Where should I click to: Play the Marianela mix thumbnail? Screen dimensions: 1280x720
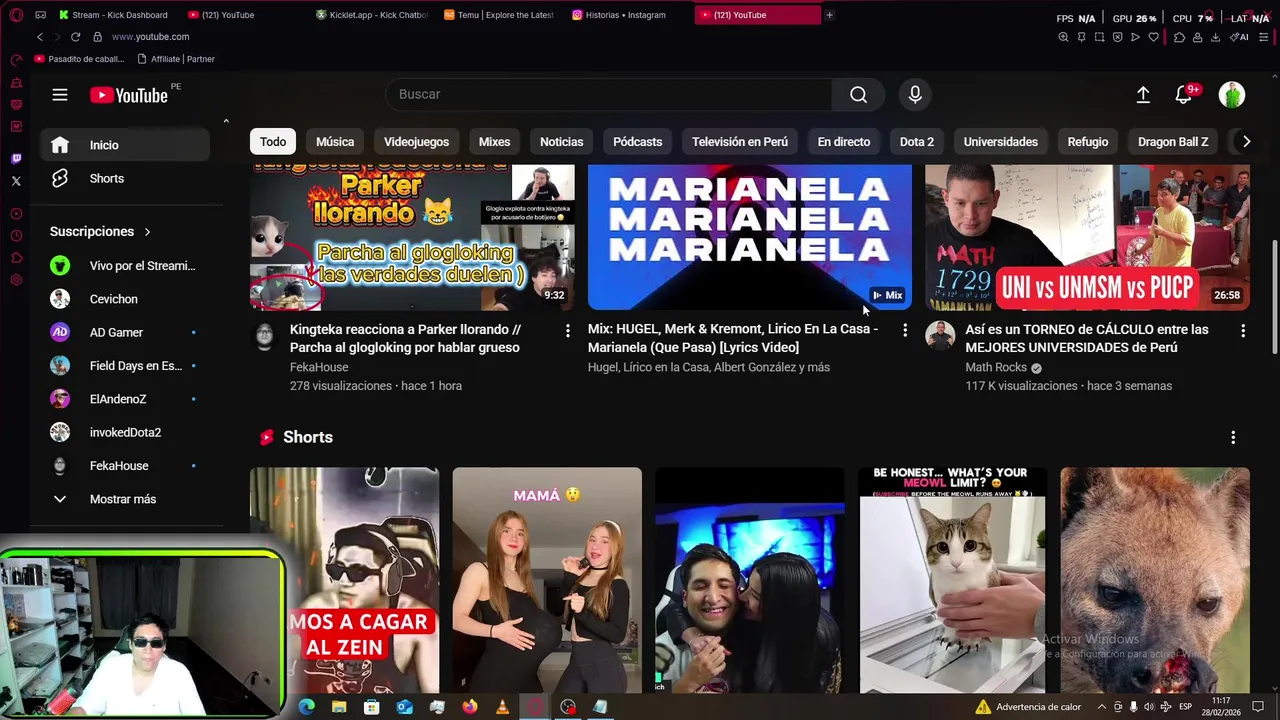pos(750,238)
